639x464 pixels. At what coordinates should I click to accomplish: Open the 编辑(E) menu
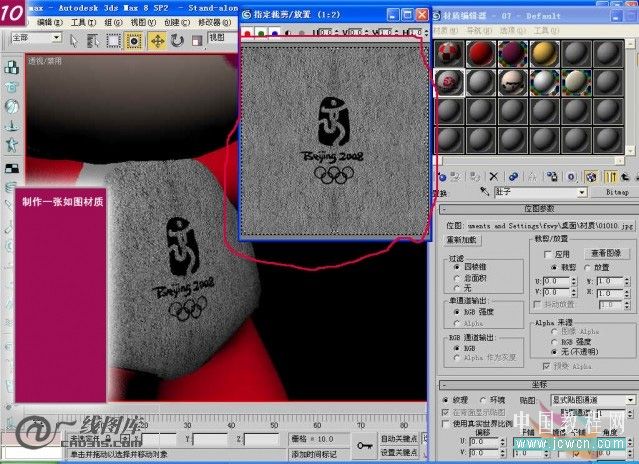49,22
